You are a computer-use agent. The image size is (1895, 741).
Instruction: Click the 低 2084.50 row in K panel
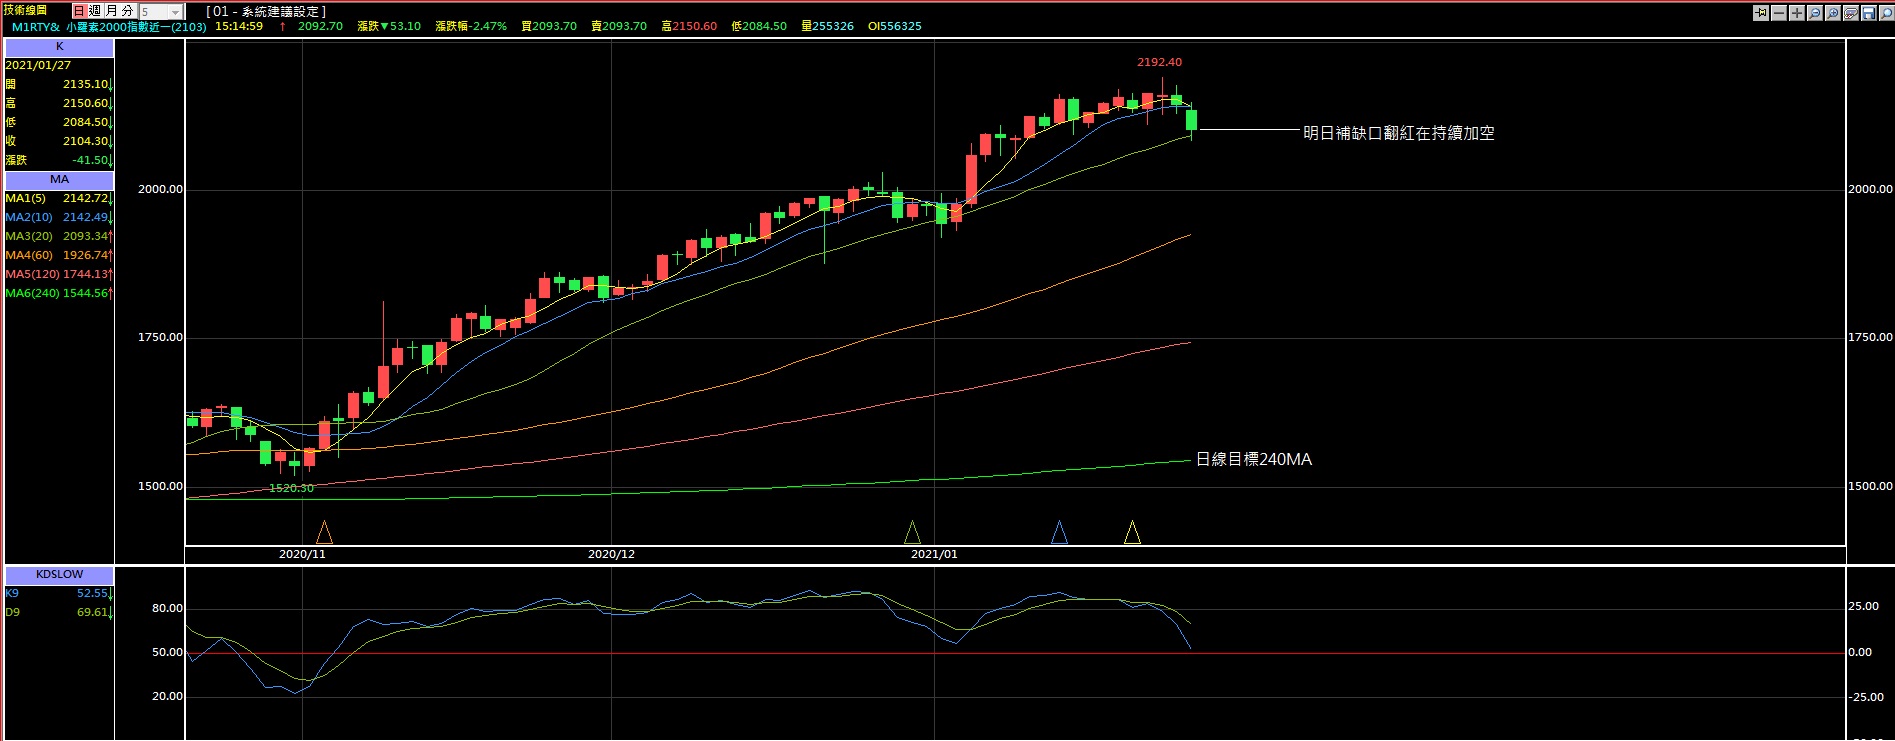(59, 123)
